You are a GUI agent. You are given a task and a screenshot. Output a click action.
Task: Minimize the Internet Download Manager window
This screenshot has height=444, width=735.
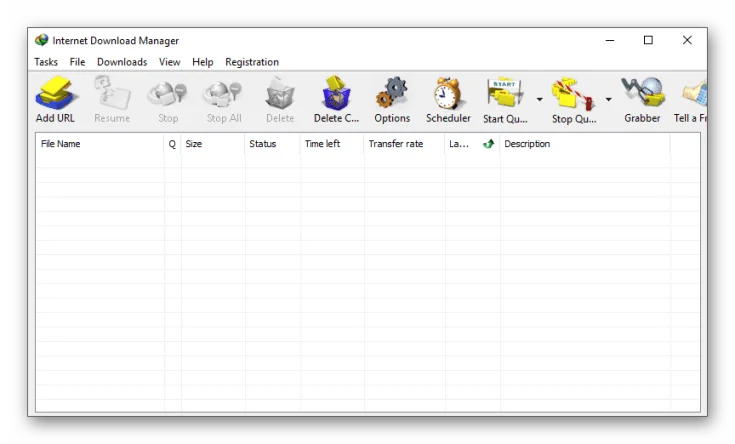(x=610, y=40)
